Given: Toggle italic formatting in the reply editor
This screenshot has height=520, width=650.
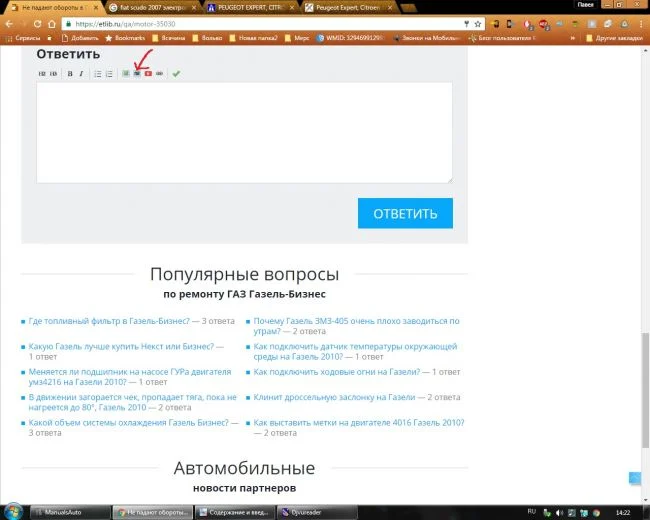Looking at the screenshot, I should pos(81,73).
